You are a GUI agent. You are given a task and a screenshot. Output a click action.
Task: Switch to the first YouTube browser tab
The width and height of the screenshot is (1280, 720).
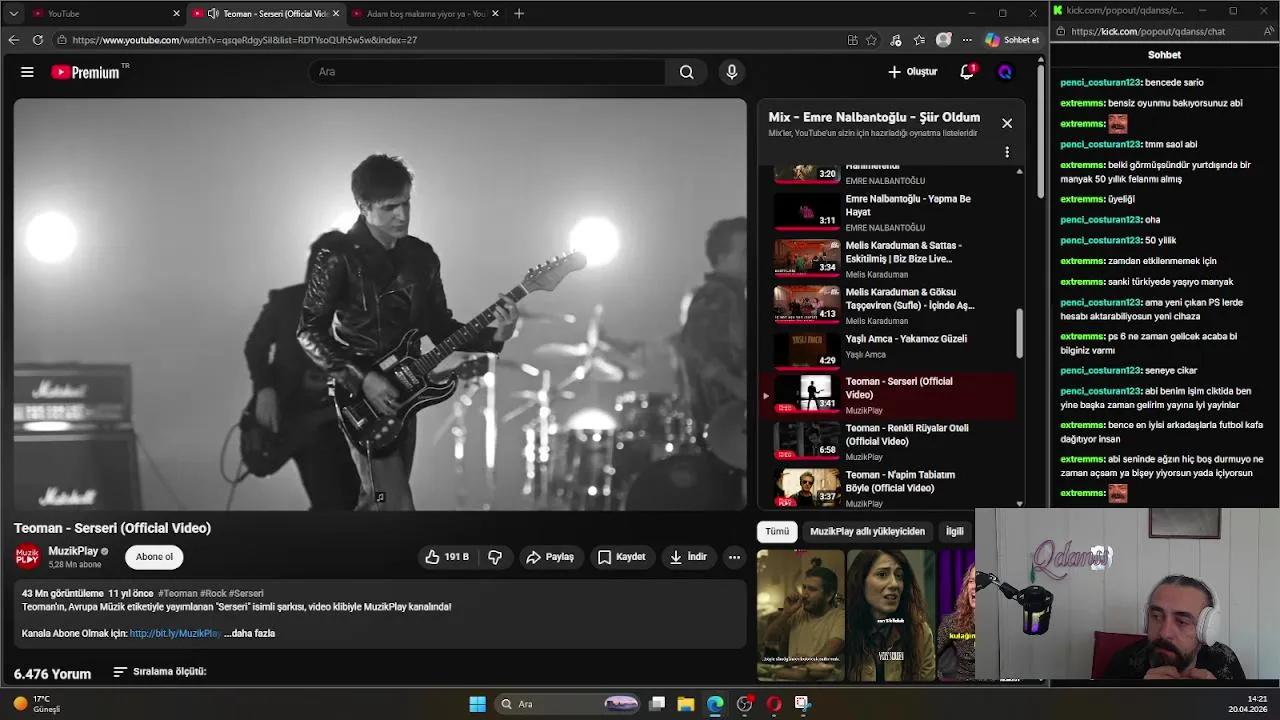[105, 13]
